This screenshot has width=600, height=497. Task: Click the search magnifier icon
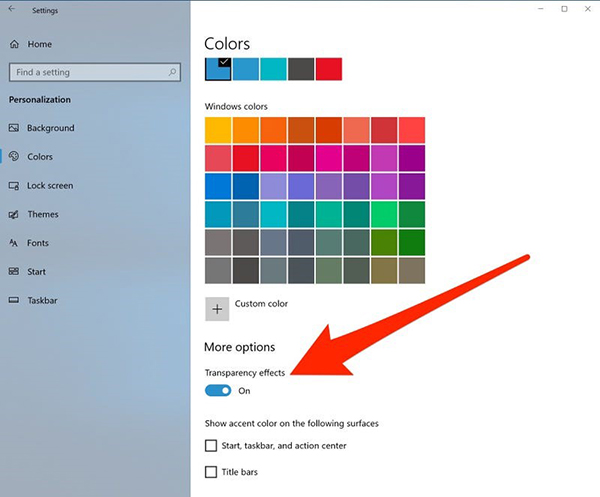point(173,73)
